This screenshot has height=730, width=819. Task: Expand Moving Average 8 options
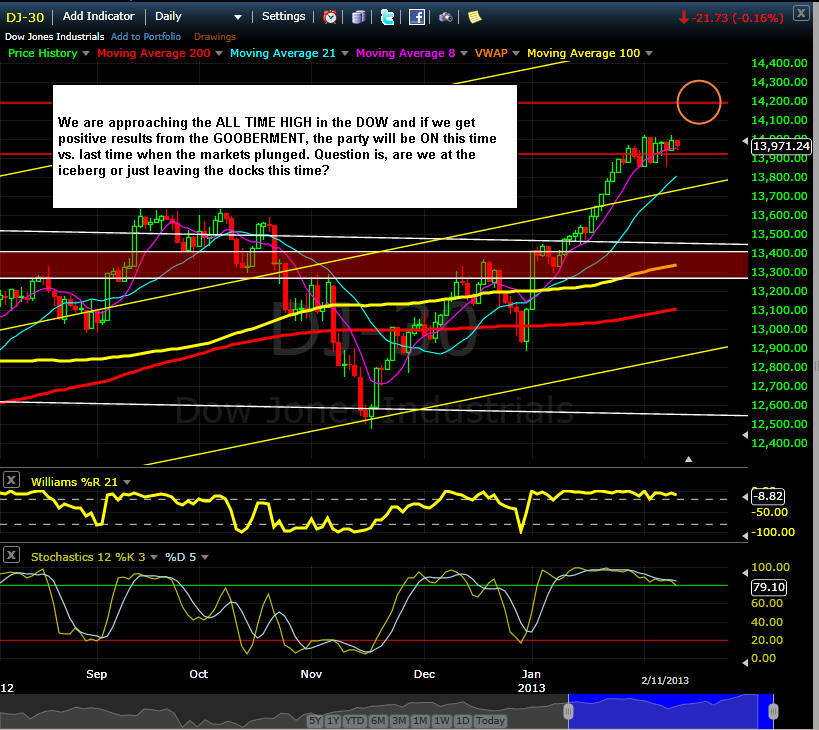[463, 53]
